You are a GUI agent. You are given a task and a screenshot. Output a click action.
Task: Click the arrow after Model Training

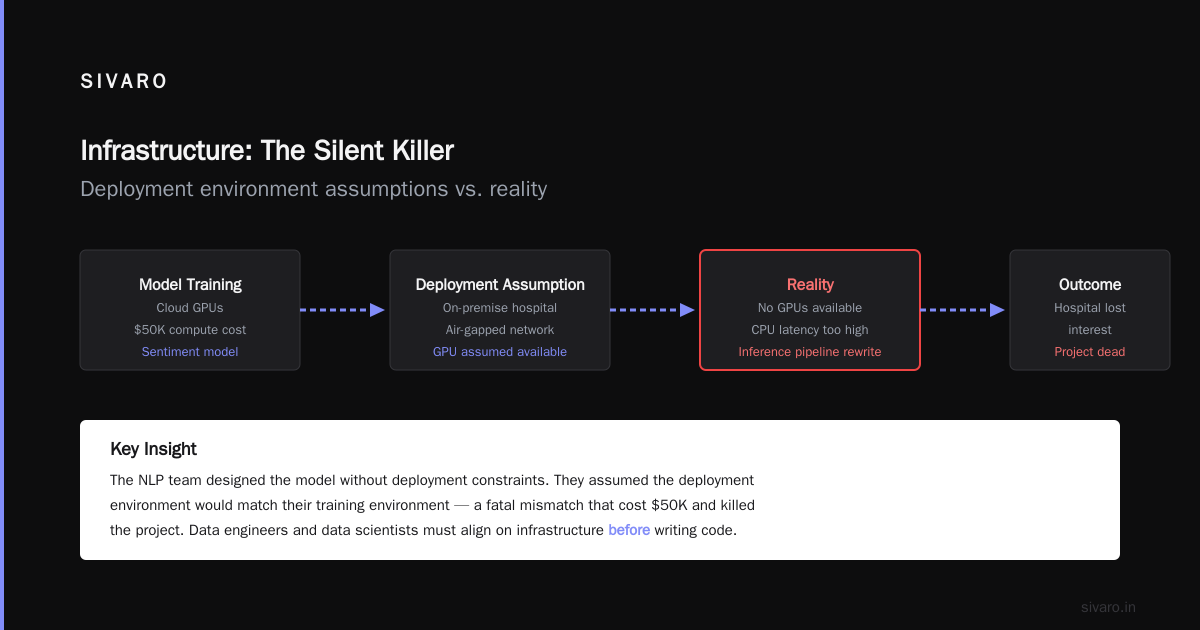343,310
